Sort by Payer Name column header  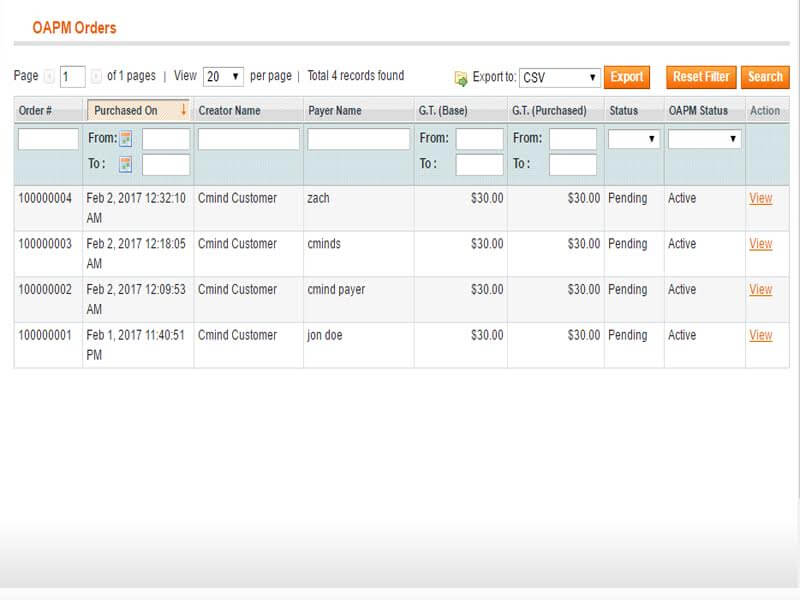click(335, 110)
